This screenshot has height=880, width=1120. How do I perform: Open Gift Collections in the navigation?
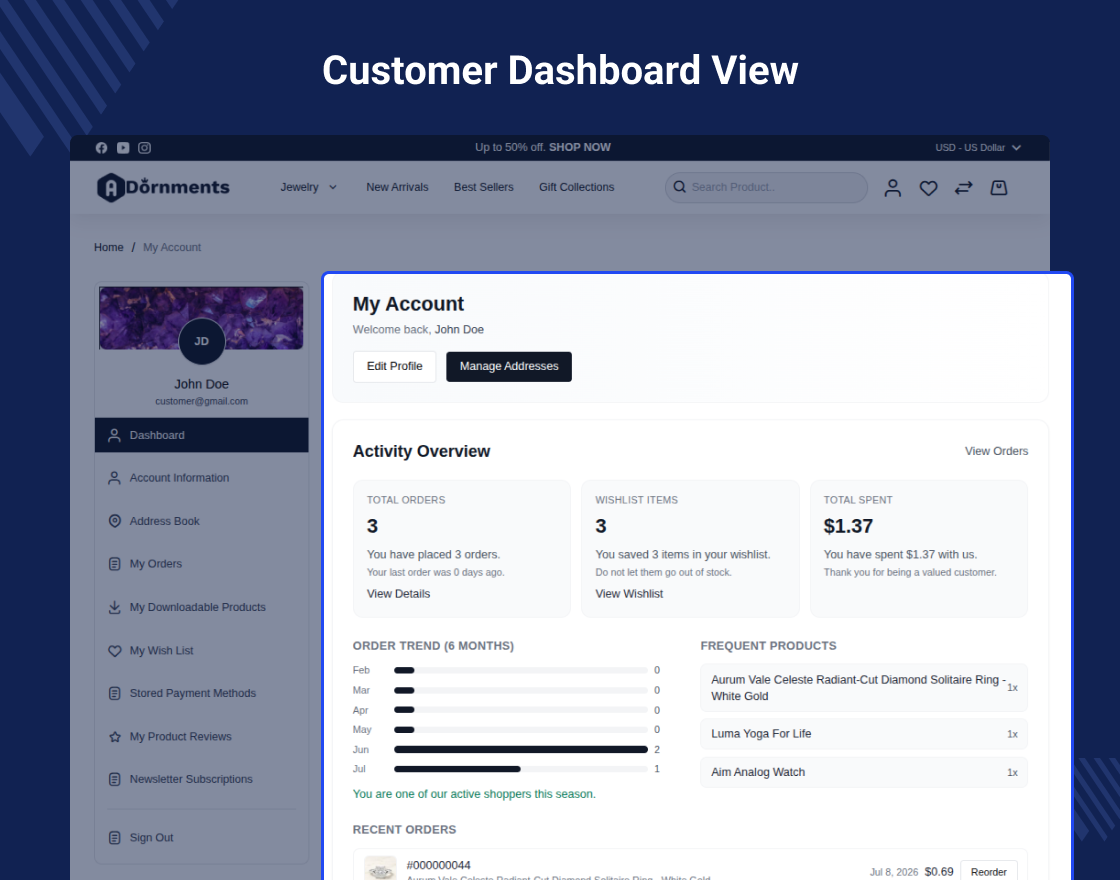pyautogui.click(x=576, y=187)
